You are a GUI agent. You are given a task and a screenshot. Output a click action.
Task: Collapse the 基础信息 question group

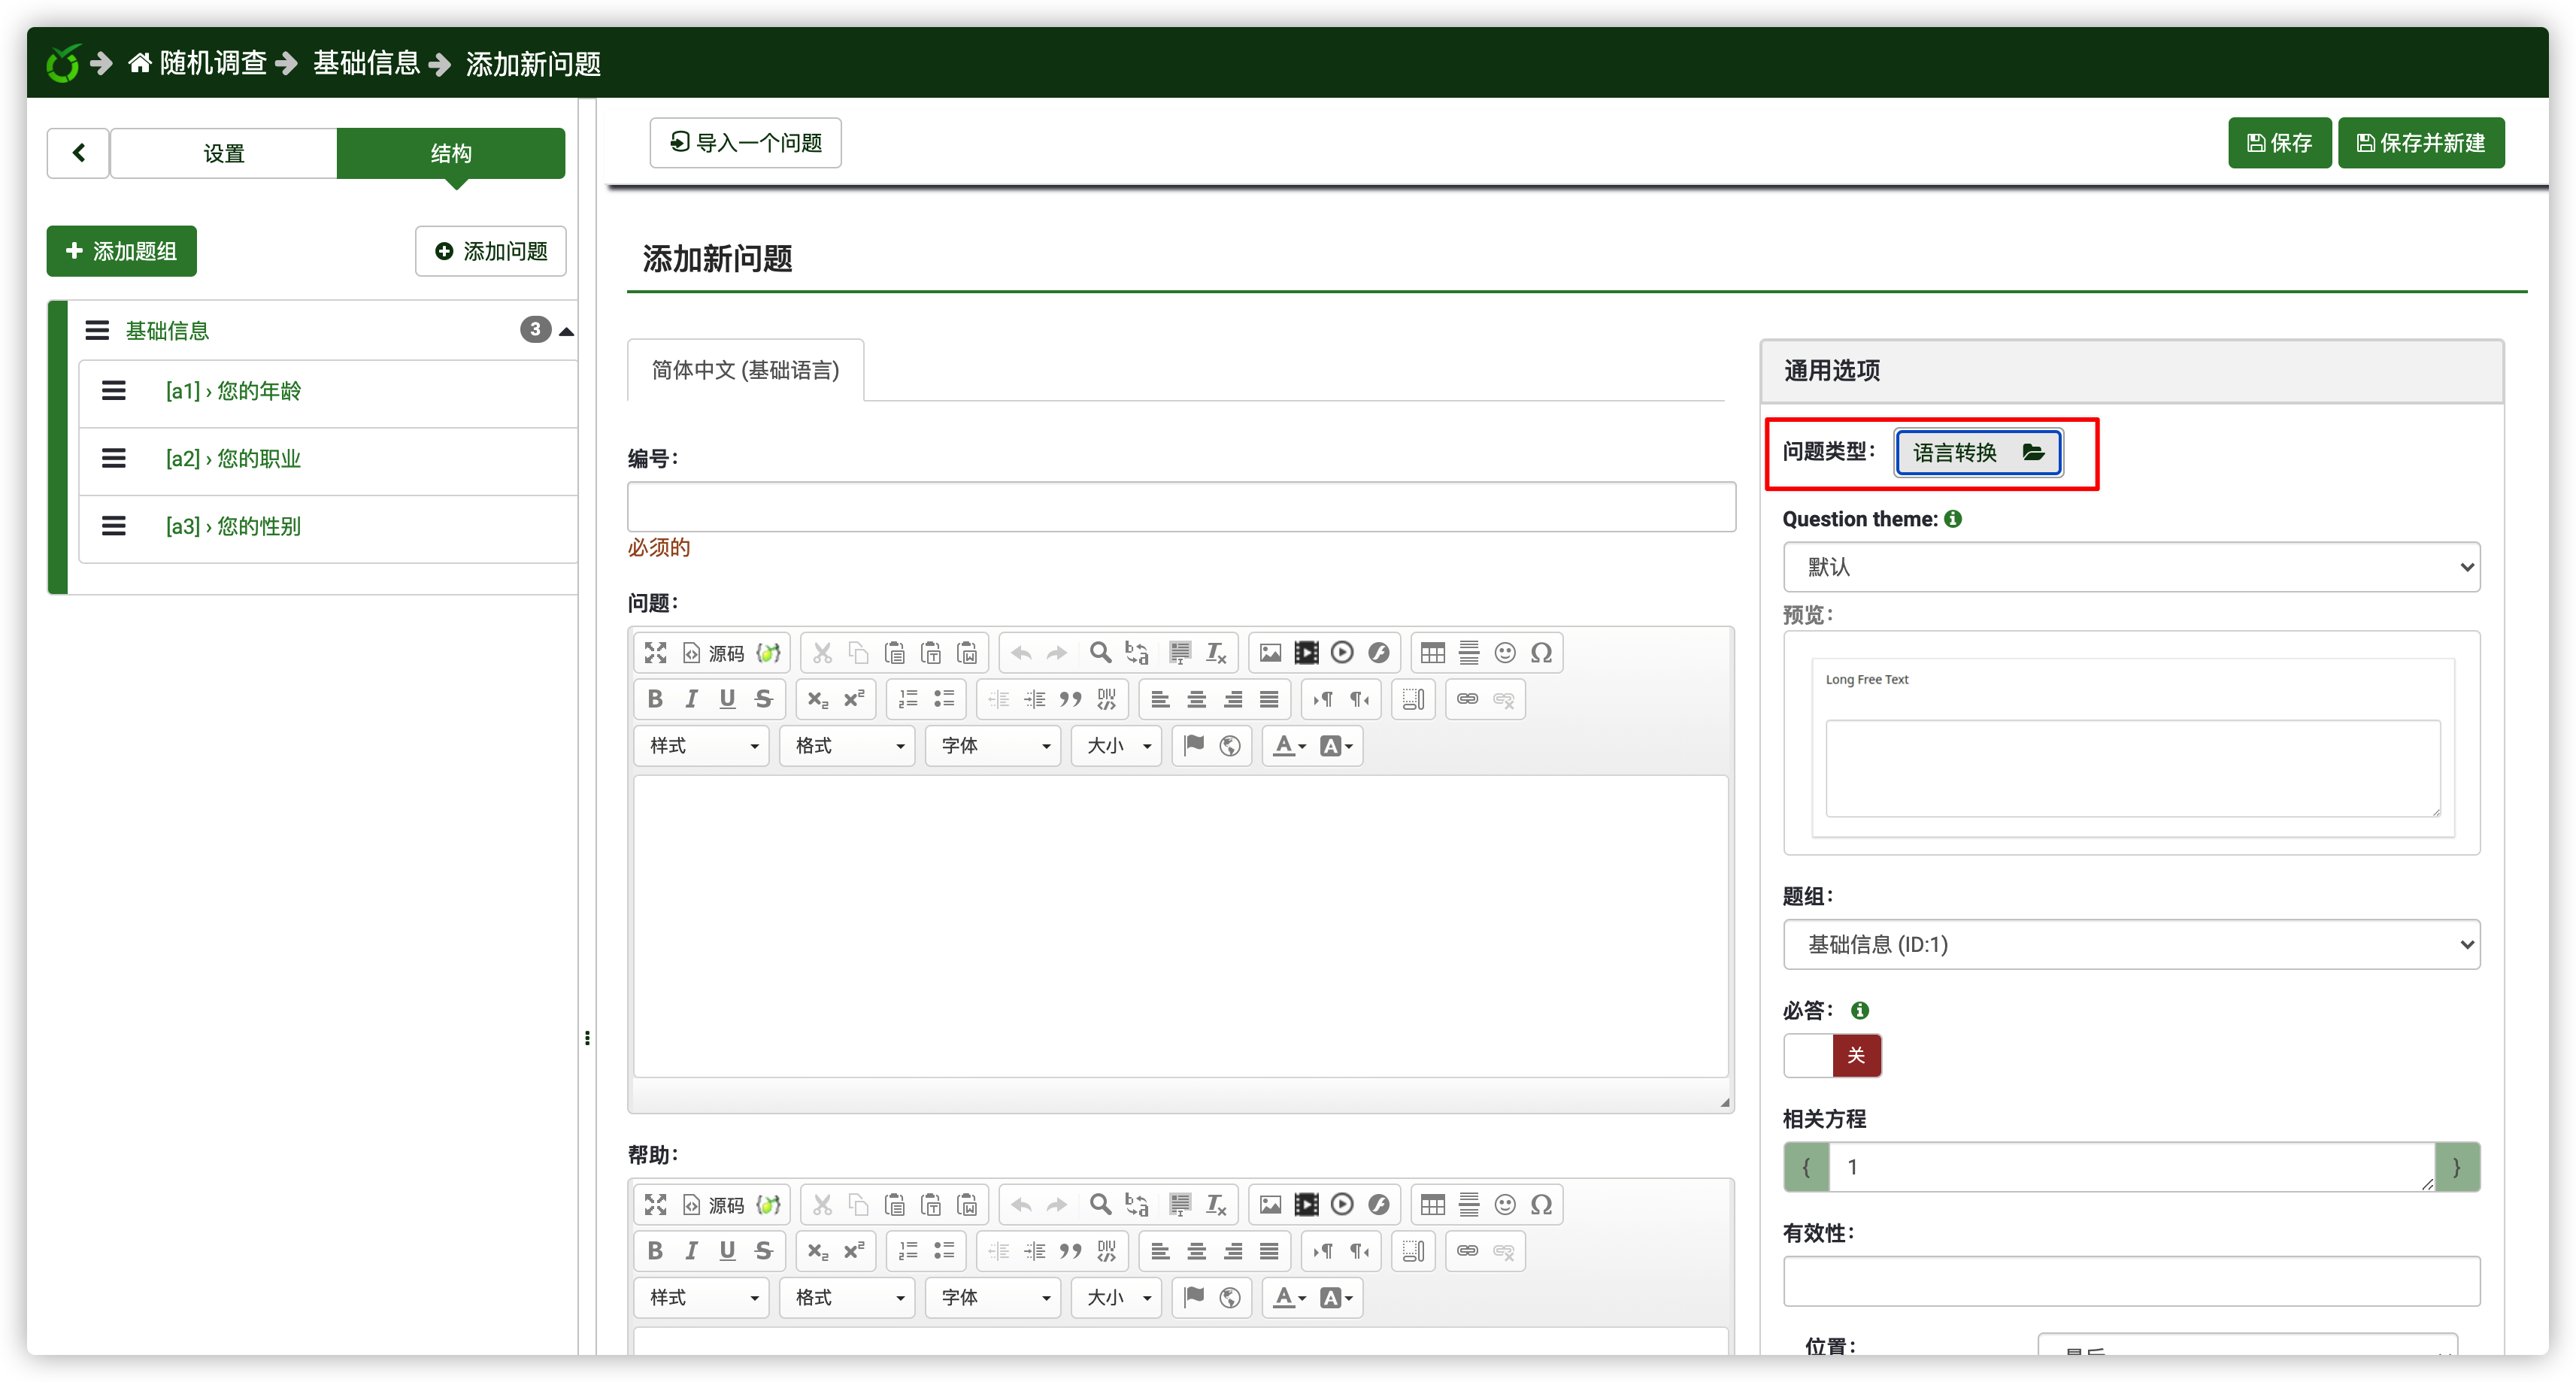pyautogui.click(x=566, y=331)
